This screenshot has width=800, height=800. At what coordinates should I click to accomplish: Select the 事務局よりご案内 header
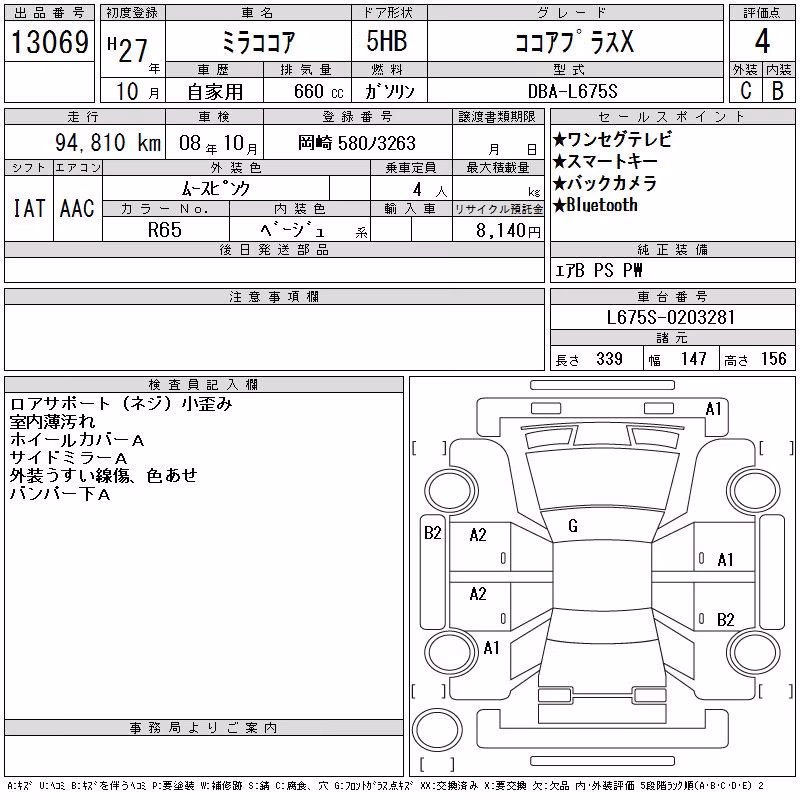tap(203, 728)
